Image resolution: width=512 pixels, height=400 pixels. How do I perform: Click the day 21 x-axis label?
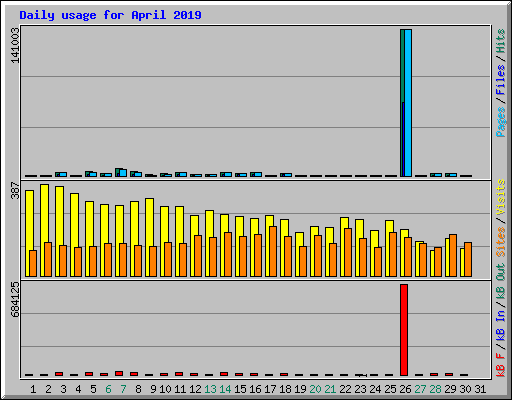tap(330, 389)
